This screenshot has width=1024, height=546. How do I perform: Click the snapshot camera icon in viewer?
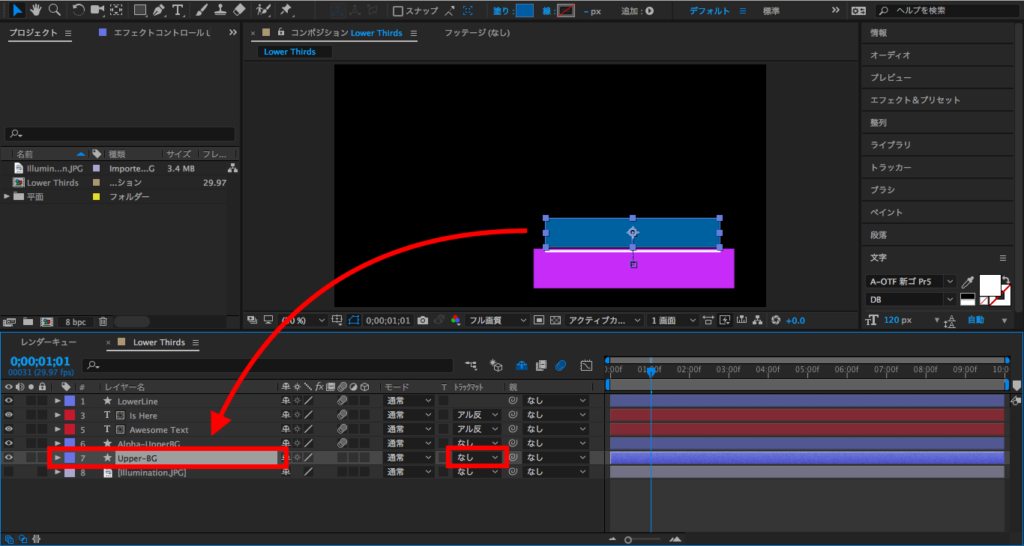(424, 320)
